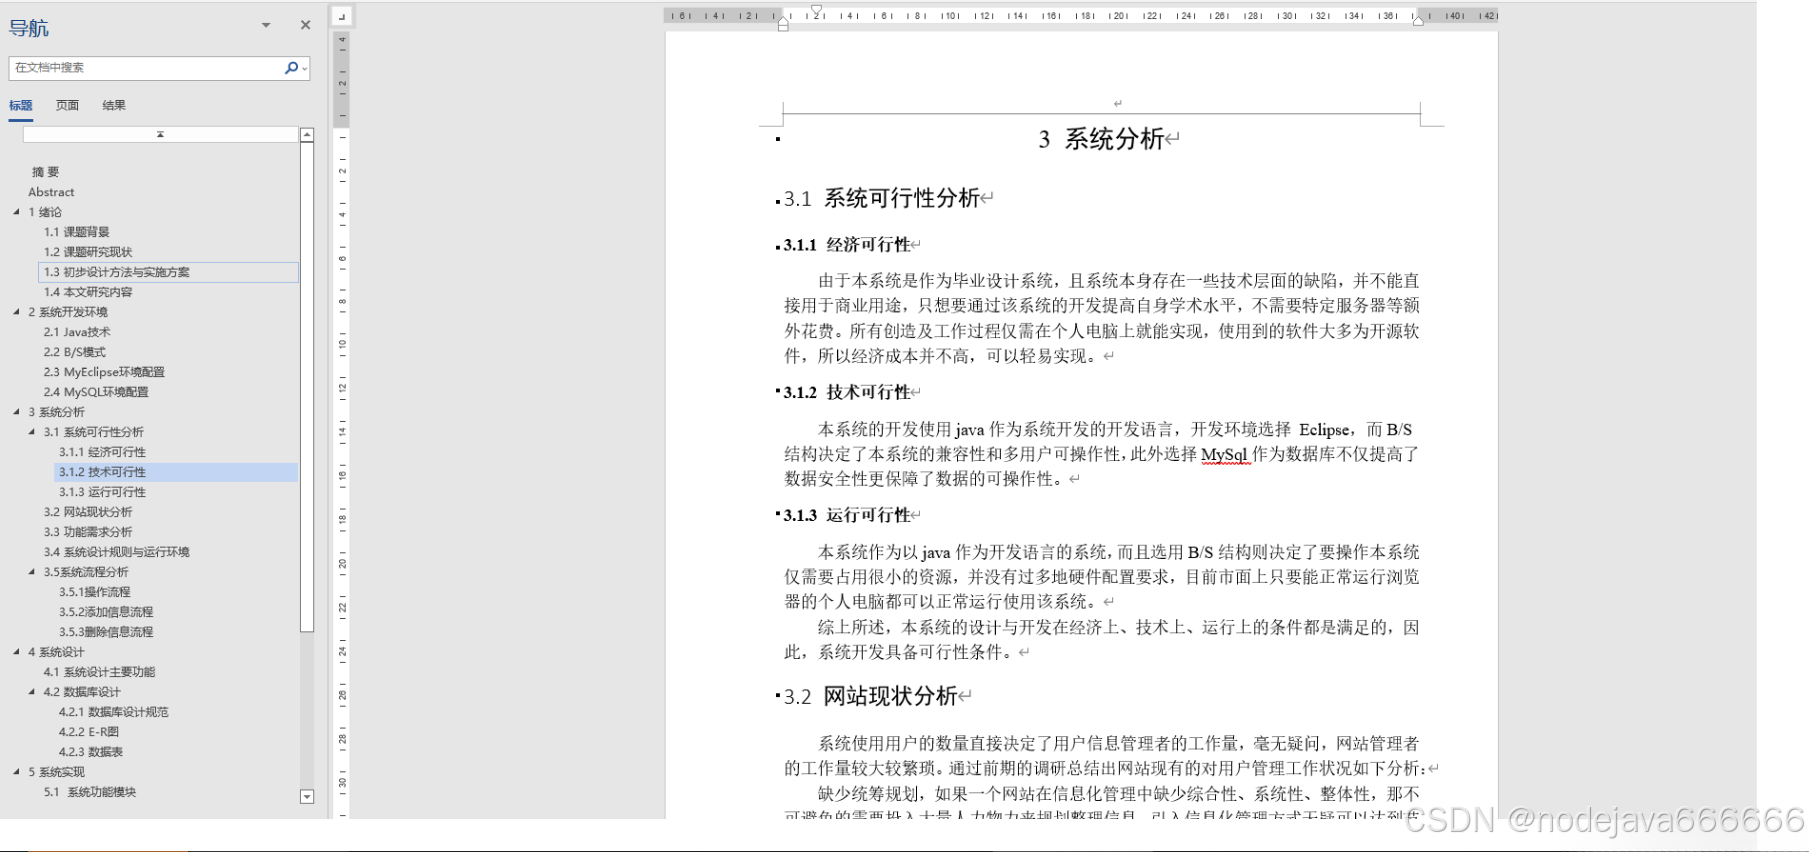Collapse the 5 系统实现 heading
This screenshot has height=852, width=1809.
pos(16,772)
